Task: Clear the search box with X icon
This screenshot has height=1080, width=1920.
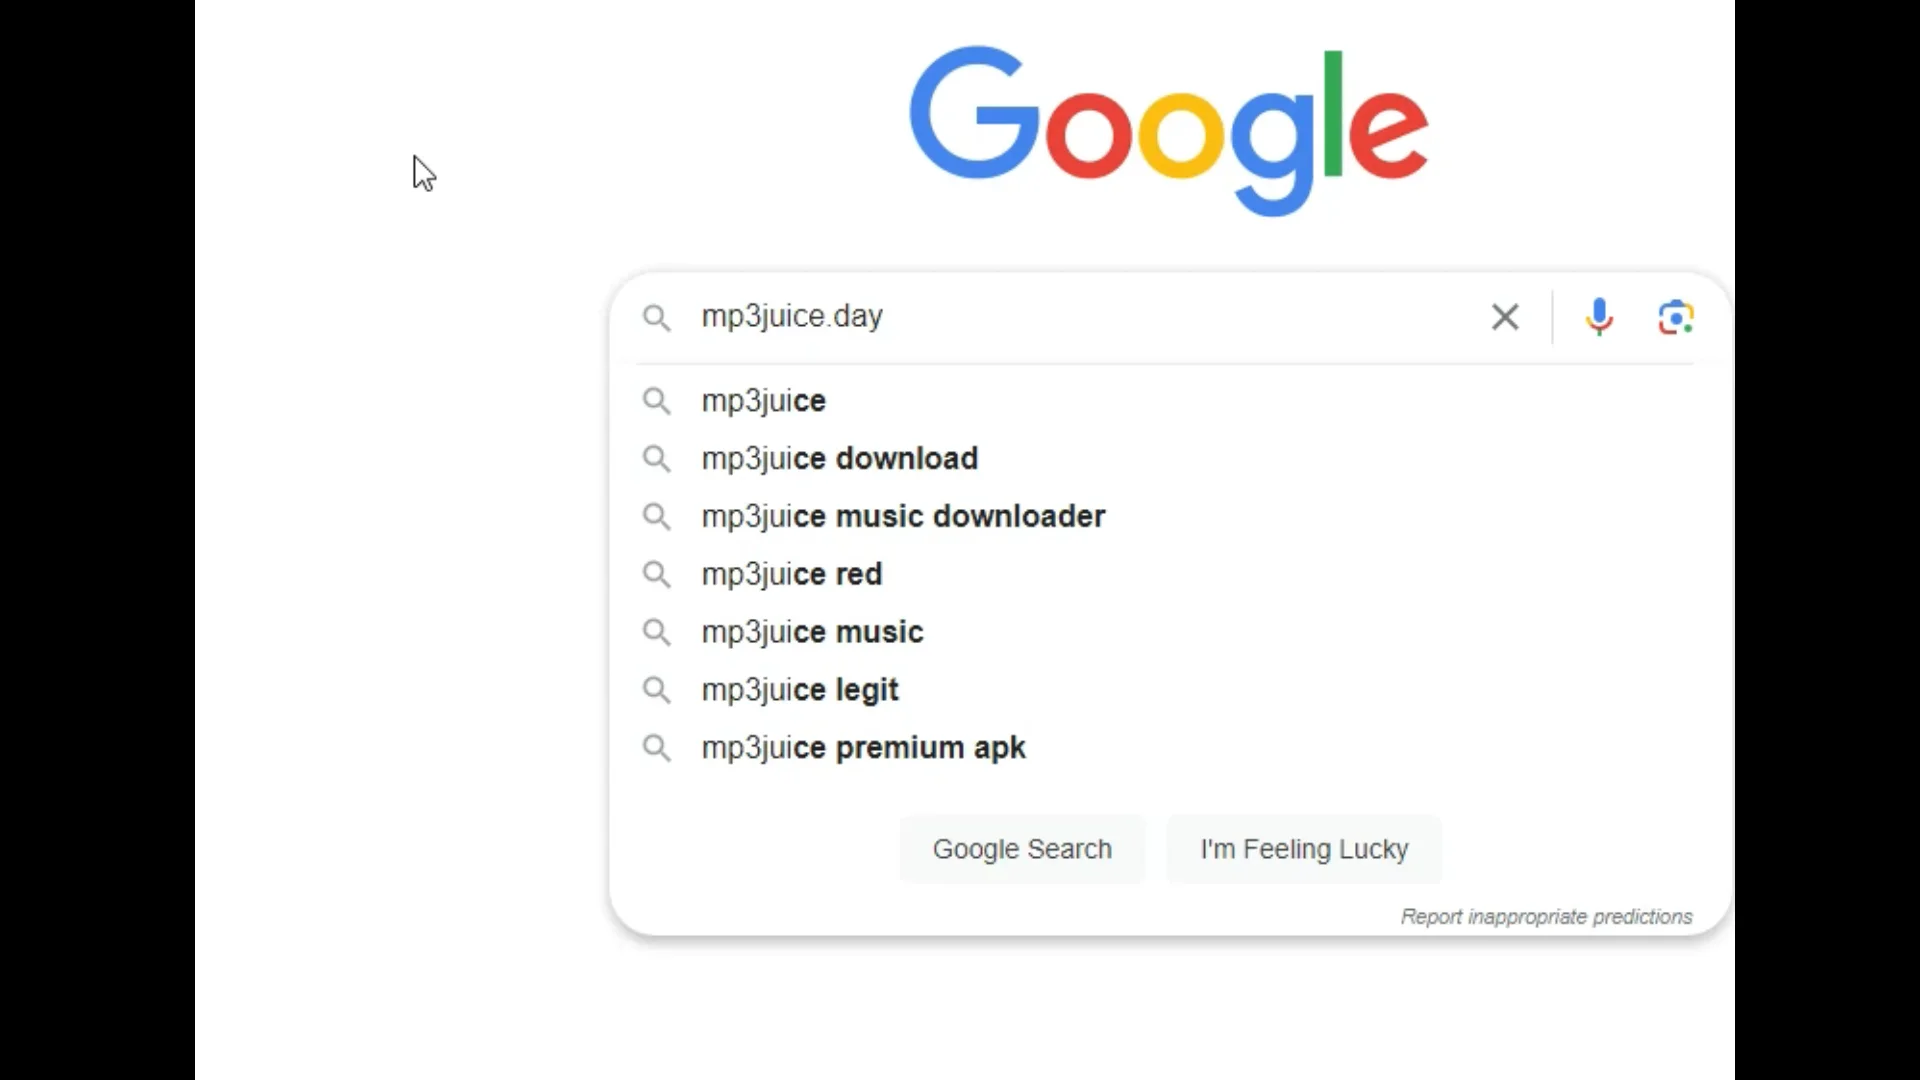Action: (x=1504, y=317)
